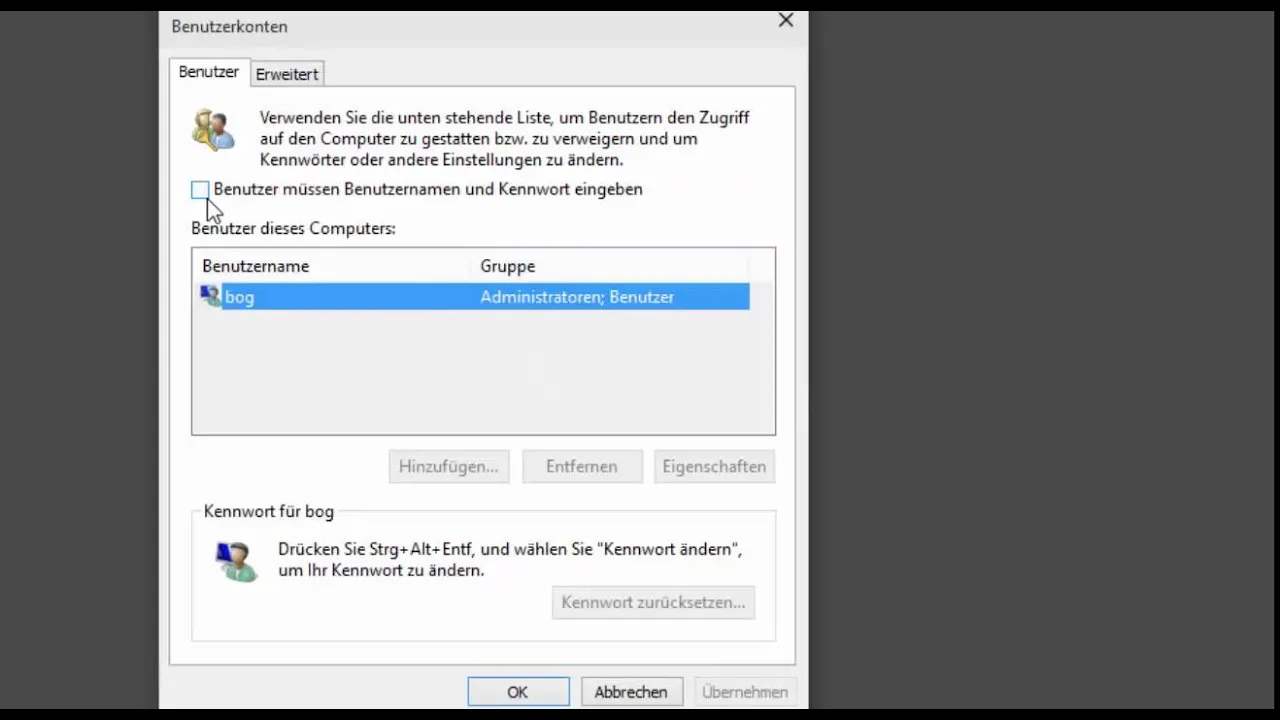Click 'Administratoren; Benutzer' group cell
1280x720 pixels.
click(577, 297)
